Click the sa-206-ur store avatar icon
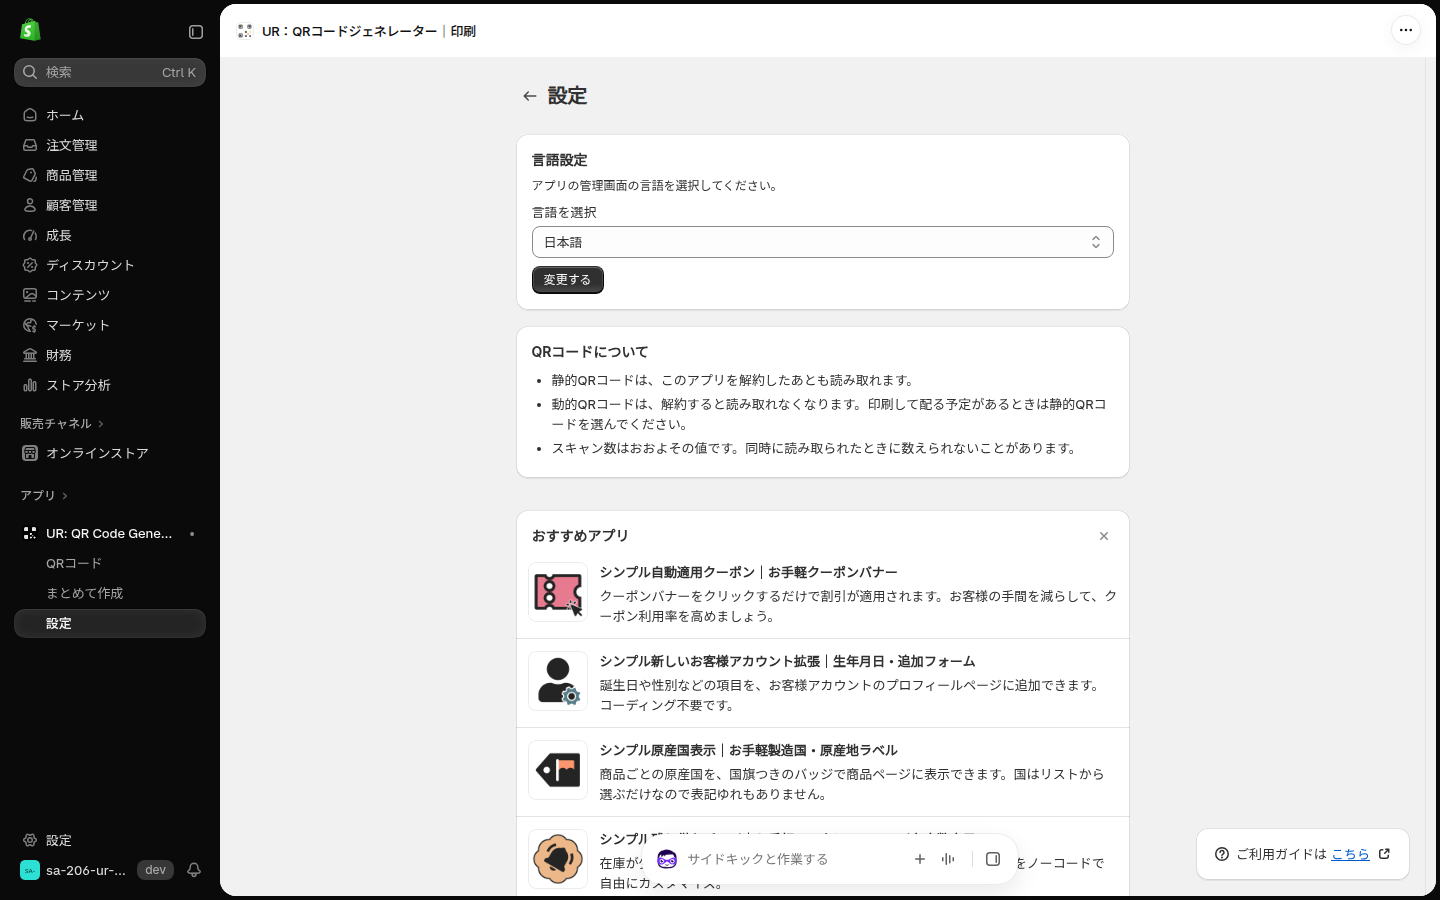Viewport: 1440px width, 900px height. pos(30,870)
